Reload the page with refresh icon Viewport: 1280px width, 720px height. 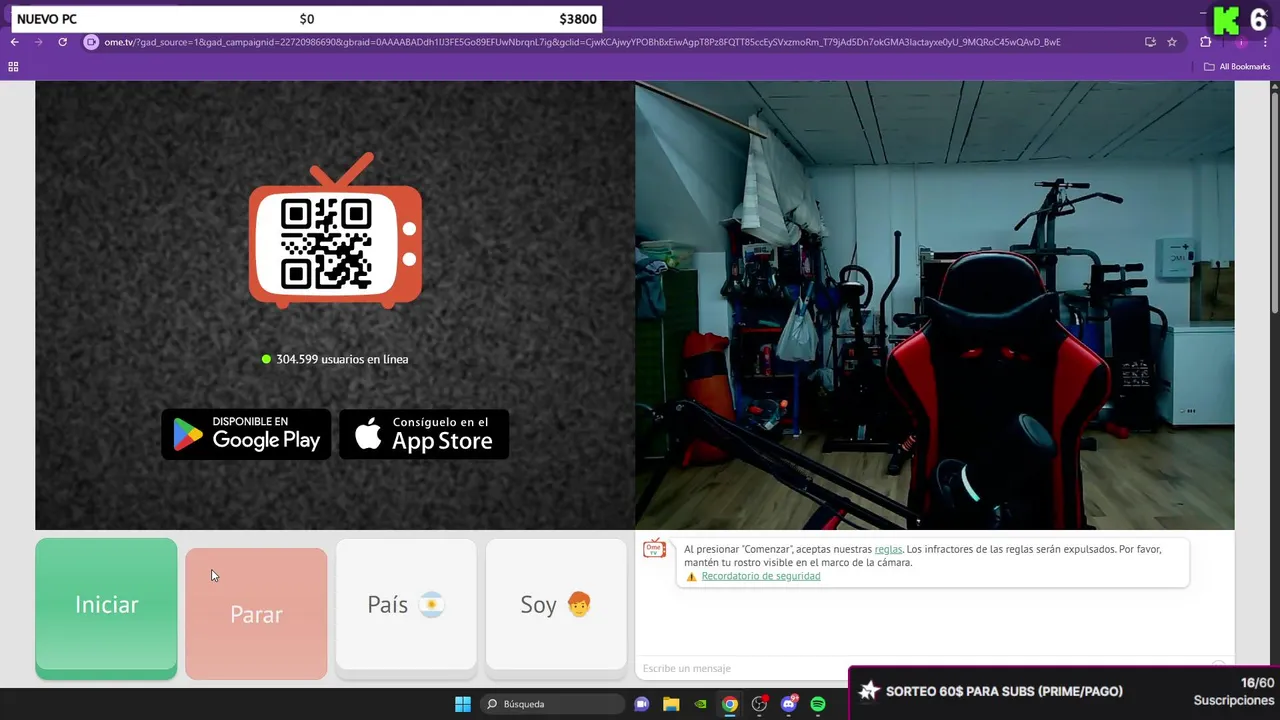click(62, 42)
